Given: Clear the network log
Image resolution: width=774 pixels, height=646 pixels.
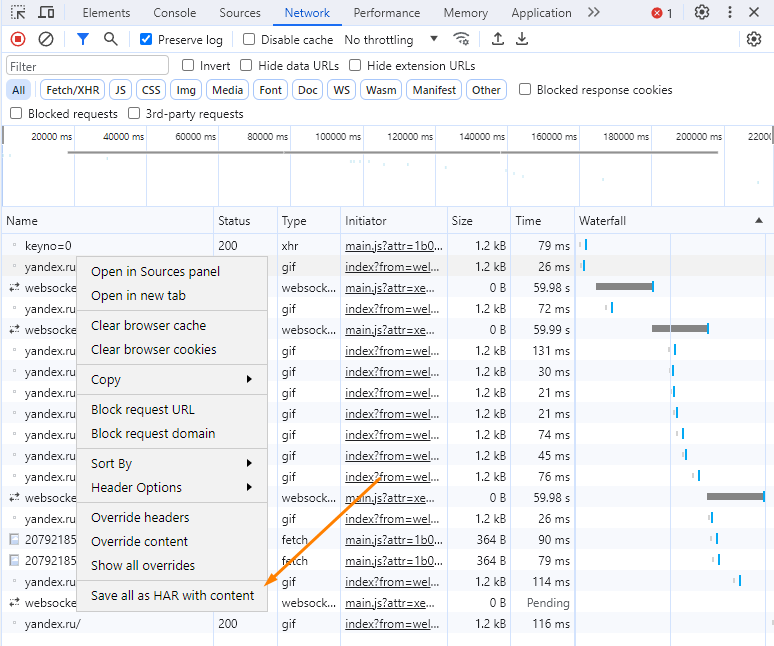Looking at the screenshot, I should point(46,39).
